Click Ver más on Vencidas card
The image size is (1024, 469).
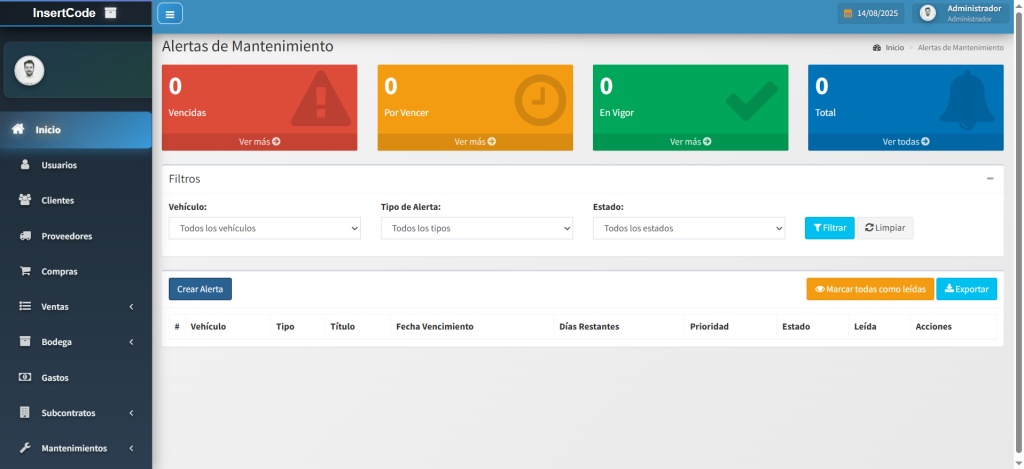[259, 142]
